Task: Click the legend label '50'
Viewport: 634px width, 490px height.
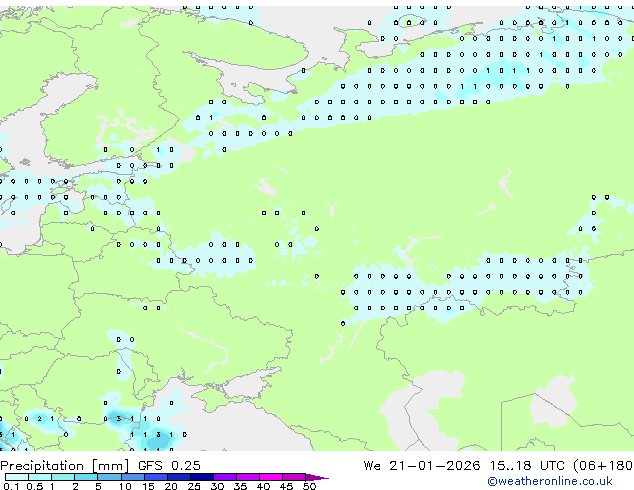Action: tap(309, 486)
